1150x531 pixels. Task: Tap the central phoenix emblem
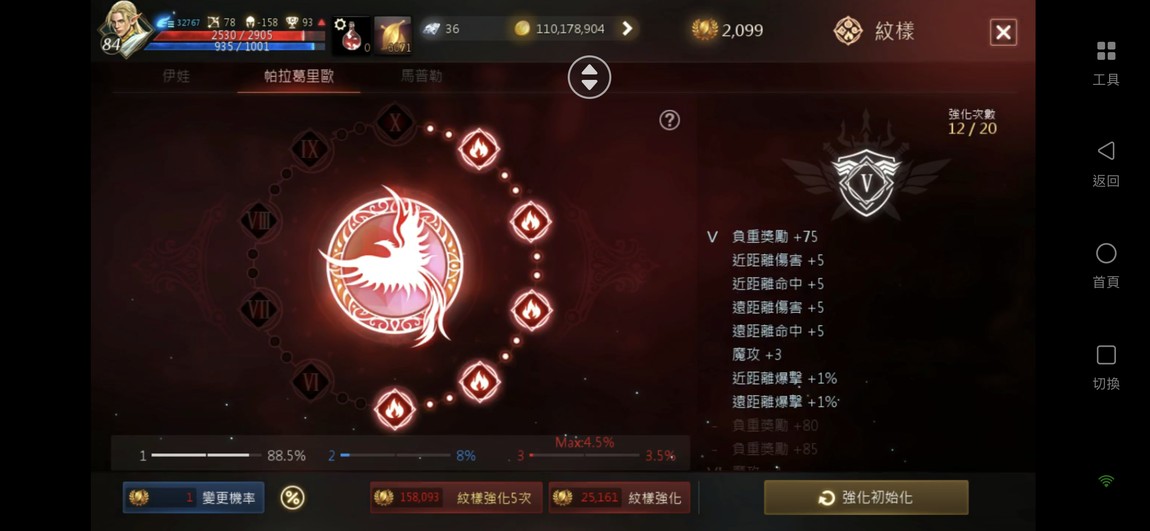pos(395,266)
